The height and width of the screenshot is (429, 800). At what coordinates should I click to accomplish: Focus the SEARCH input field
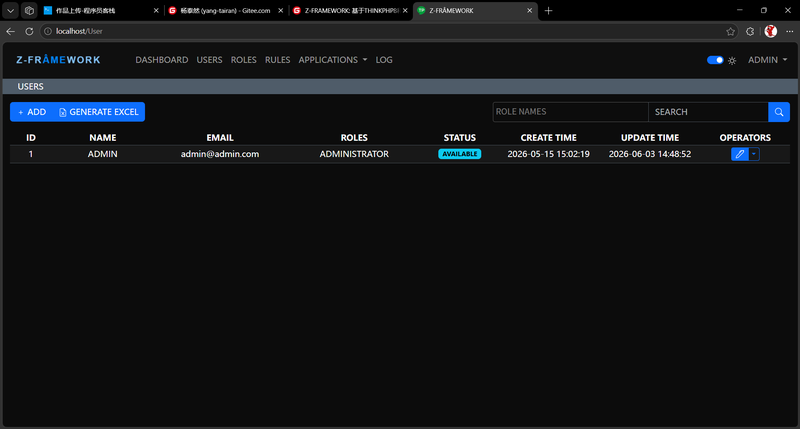(x=708, y=112)
